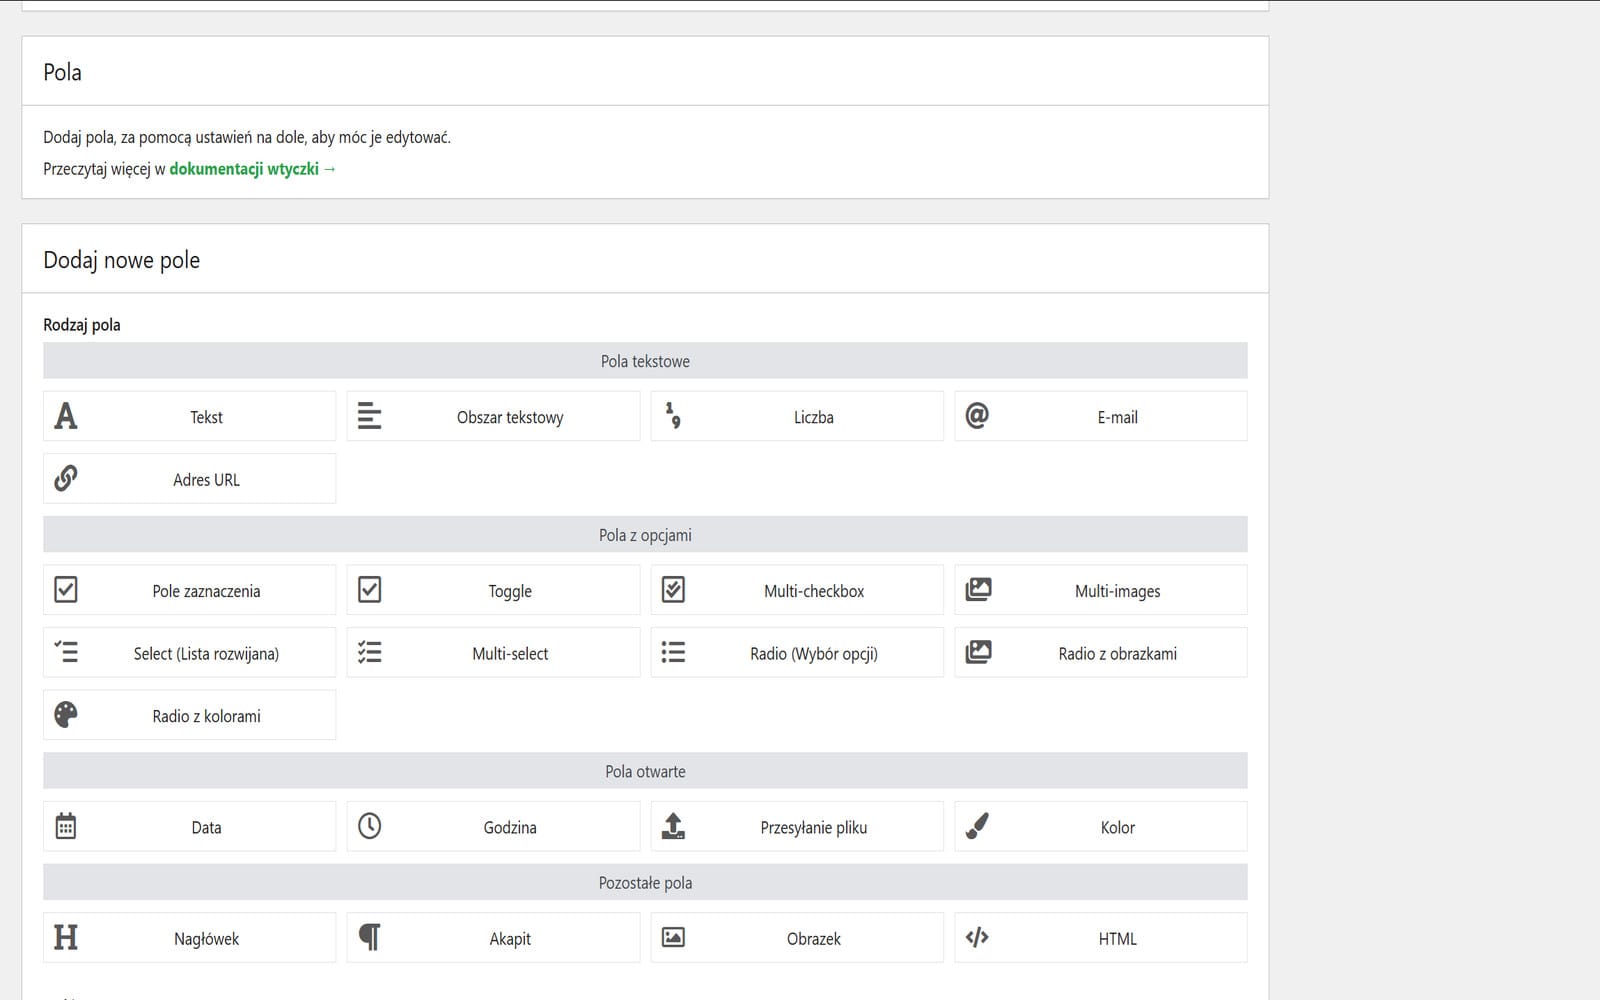The image size is (1600, 1000).
Task: Add an Obszar tekstowy field
Action: (493, 416)
